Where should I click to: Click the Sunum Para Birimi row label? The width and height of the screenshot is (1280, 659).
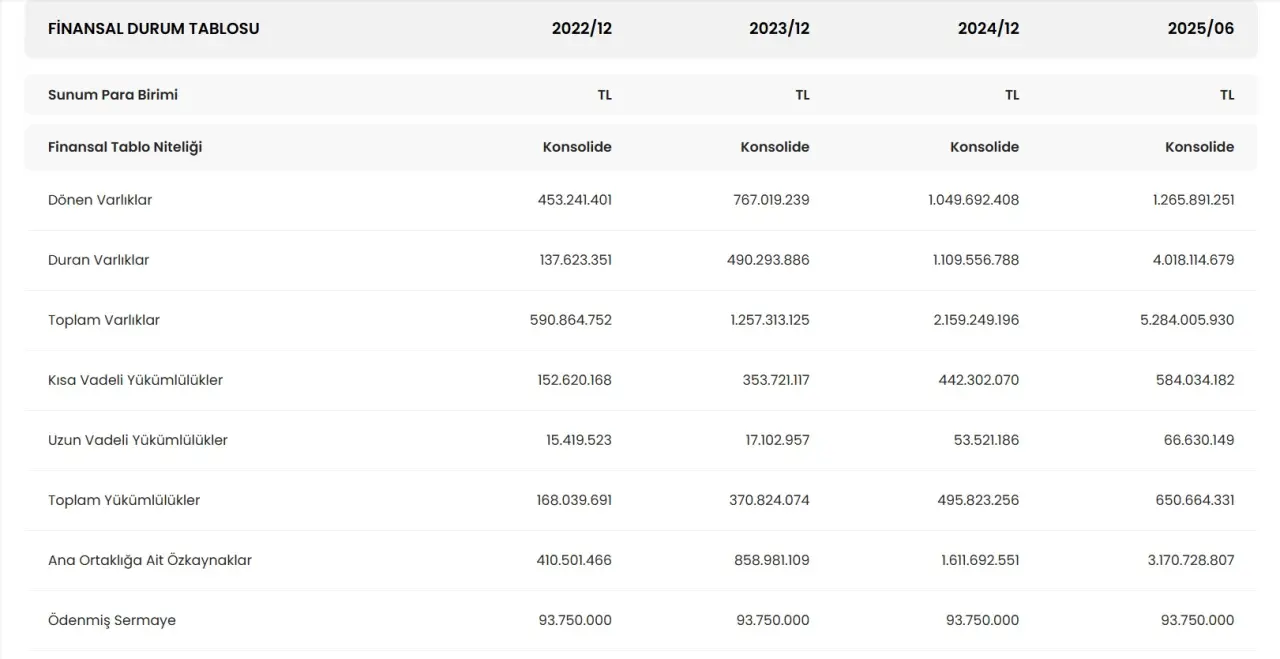click(x=113, y=95)
